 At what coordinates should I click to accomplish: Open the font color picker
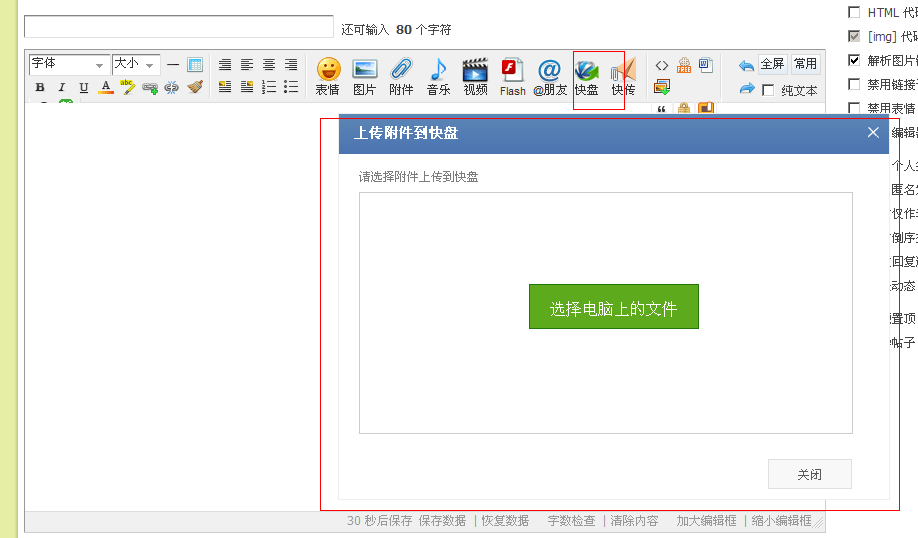point(105,87)
